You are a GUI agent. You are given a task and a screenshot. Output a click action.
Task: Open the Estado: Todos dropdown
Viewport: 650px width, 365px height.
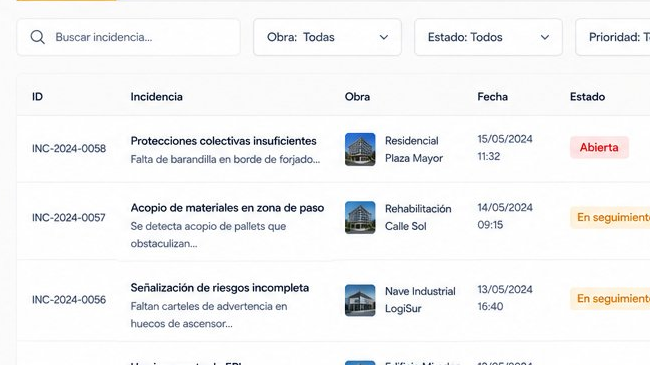pos(488,37)
